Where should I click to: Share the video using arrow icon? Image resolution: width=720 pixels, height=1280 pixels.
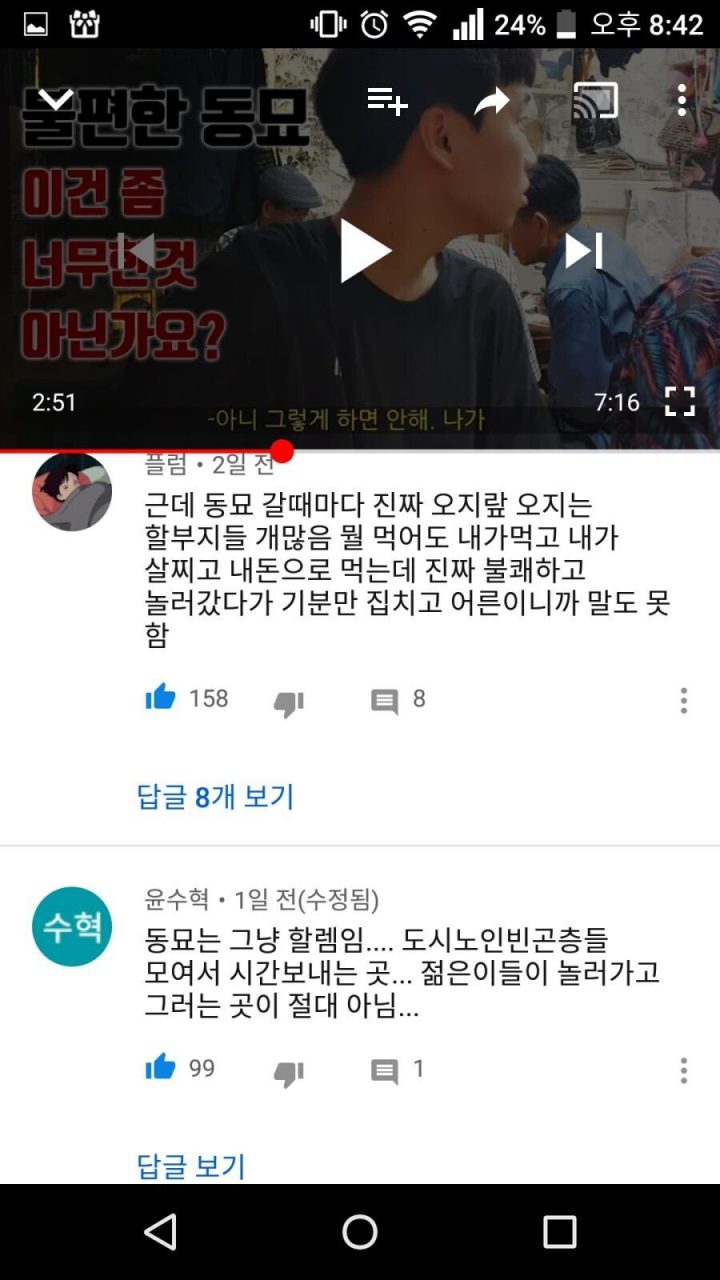click(x=492, y=101)
